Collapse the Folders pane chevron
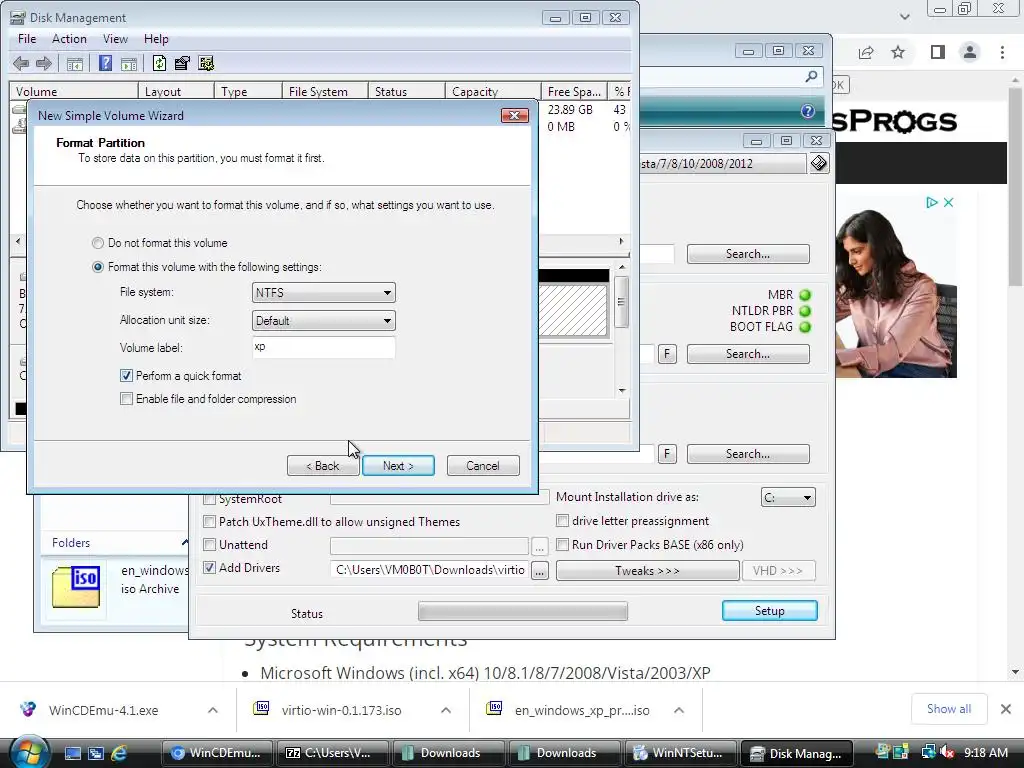Image resolution: width=1024 pixels, height=768 pixels. point(185,543)
